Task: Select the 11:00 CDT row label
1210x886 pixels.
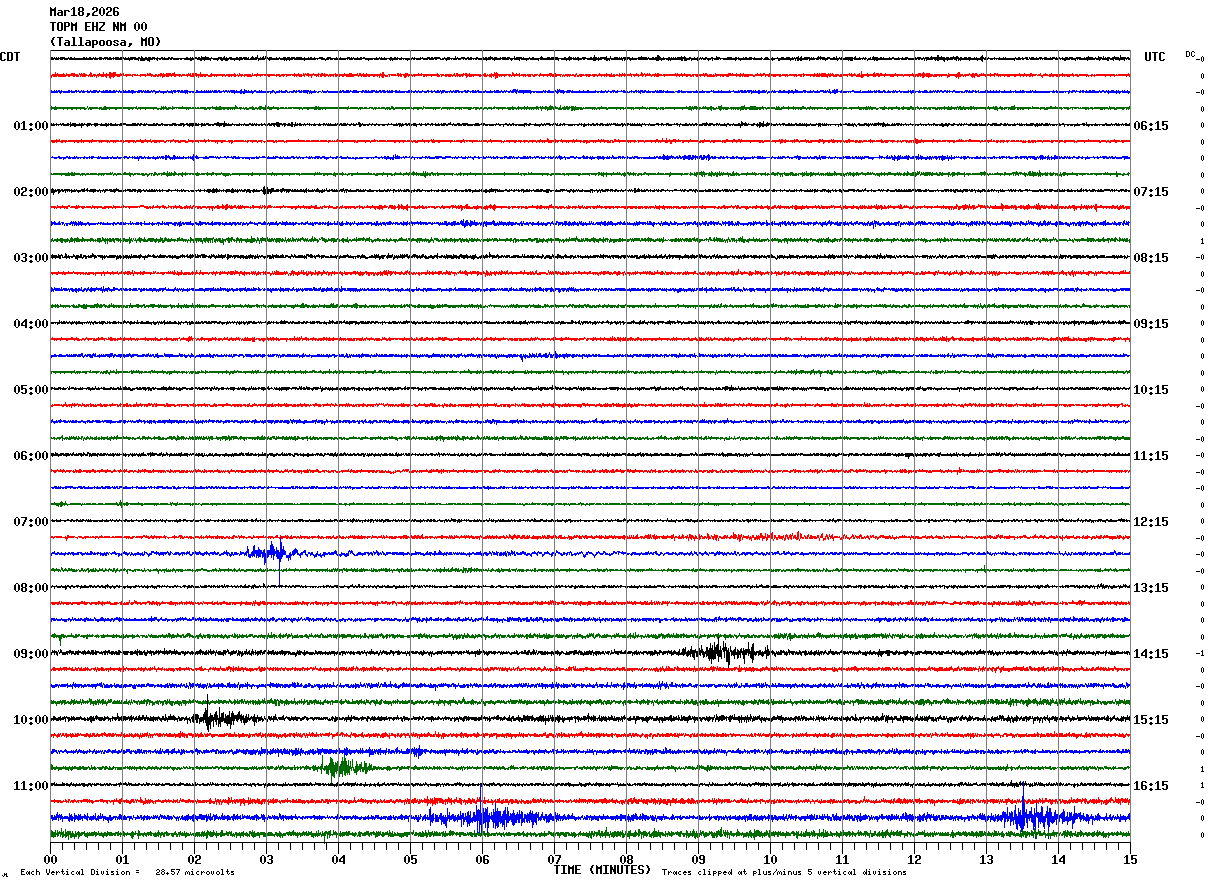Action: 31,786
